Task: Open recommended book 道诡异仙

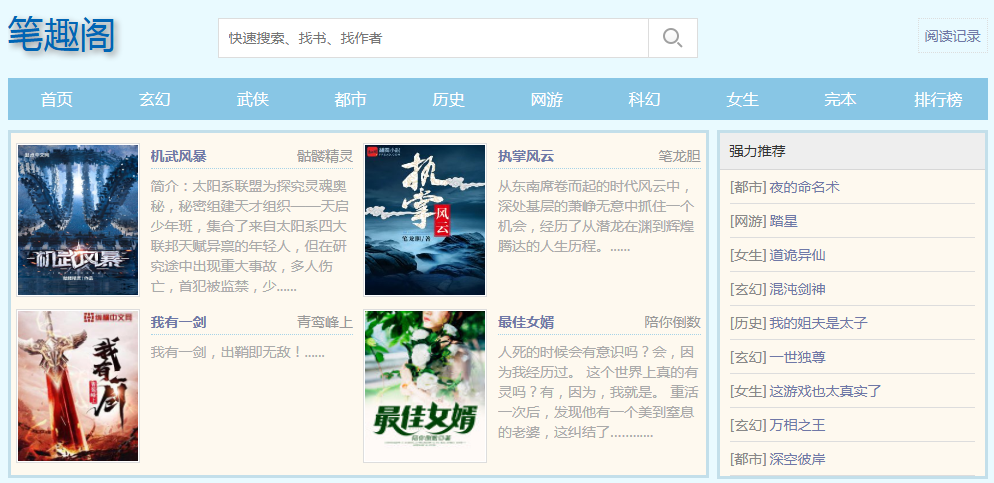Action: [x=797, y=255]
